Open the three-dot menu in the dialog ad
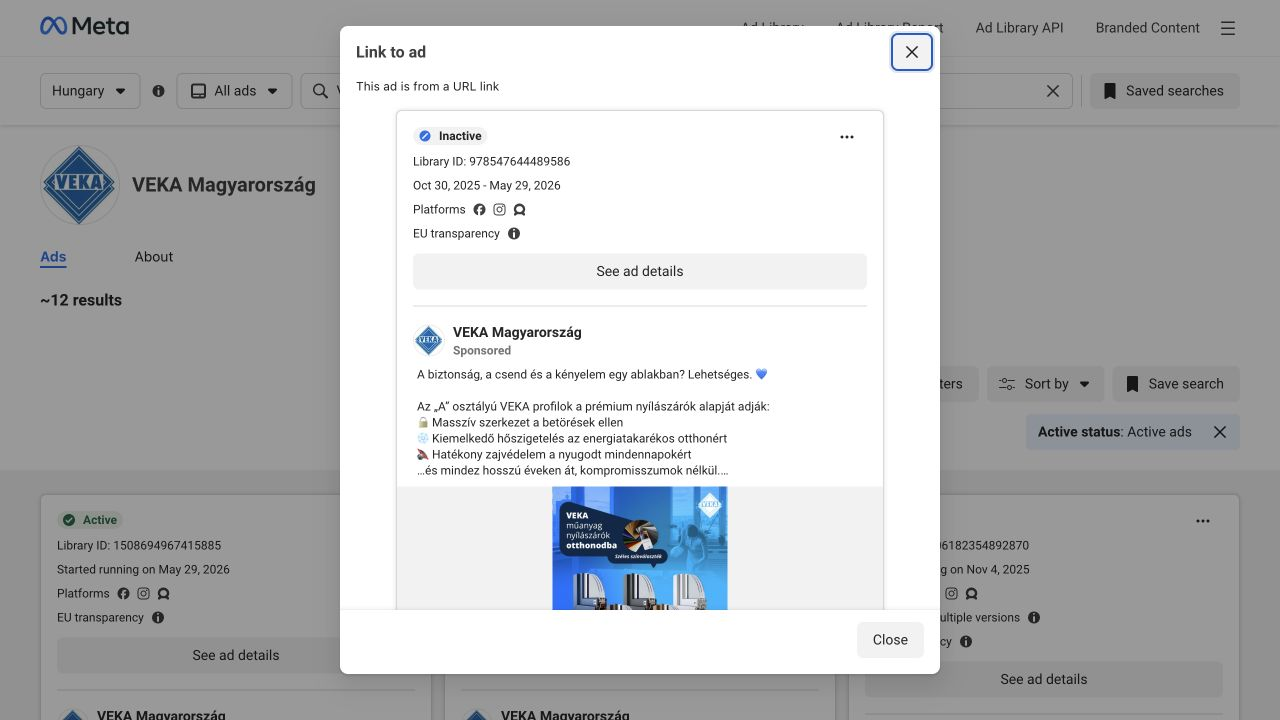1280x720 pixels. click(847, 137)
